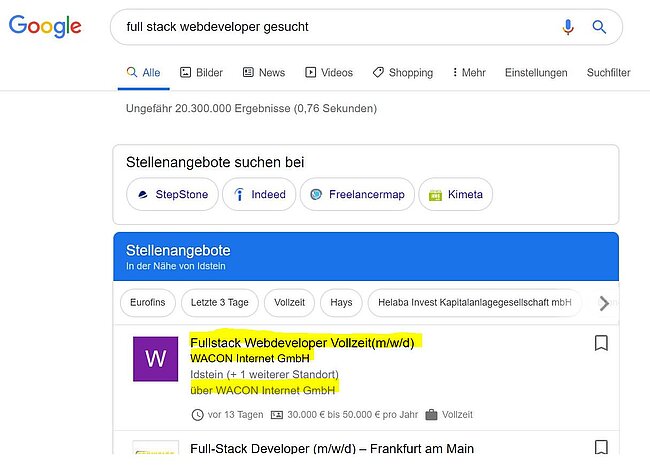
Task: Bookmark the Full-Stack Developer Frankfurt job
Action: 601,447
